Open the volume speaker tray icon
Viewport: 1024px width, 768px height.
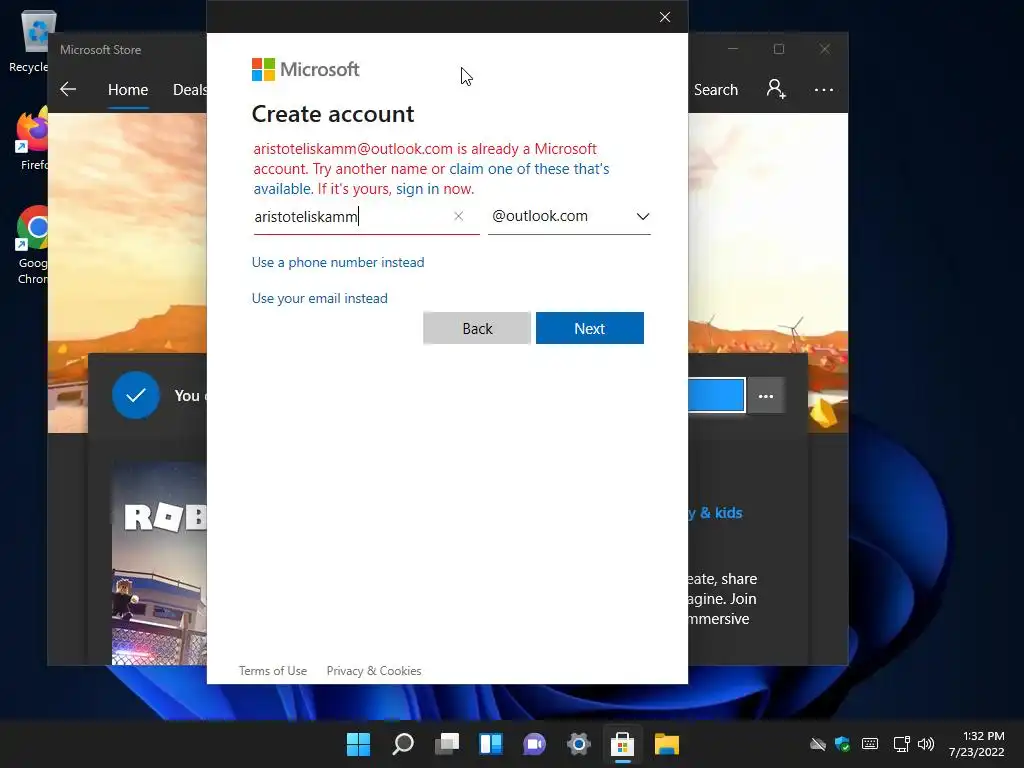(x=926, y=744)
